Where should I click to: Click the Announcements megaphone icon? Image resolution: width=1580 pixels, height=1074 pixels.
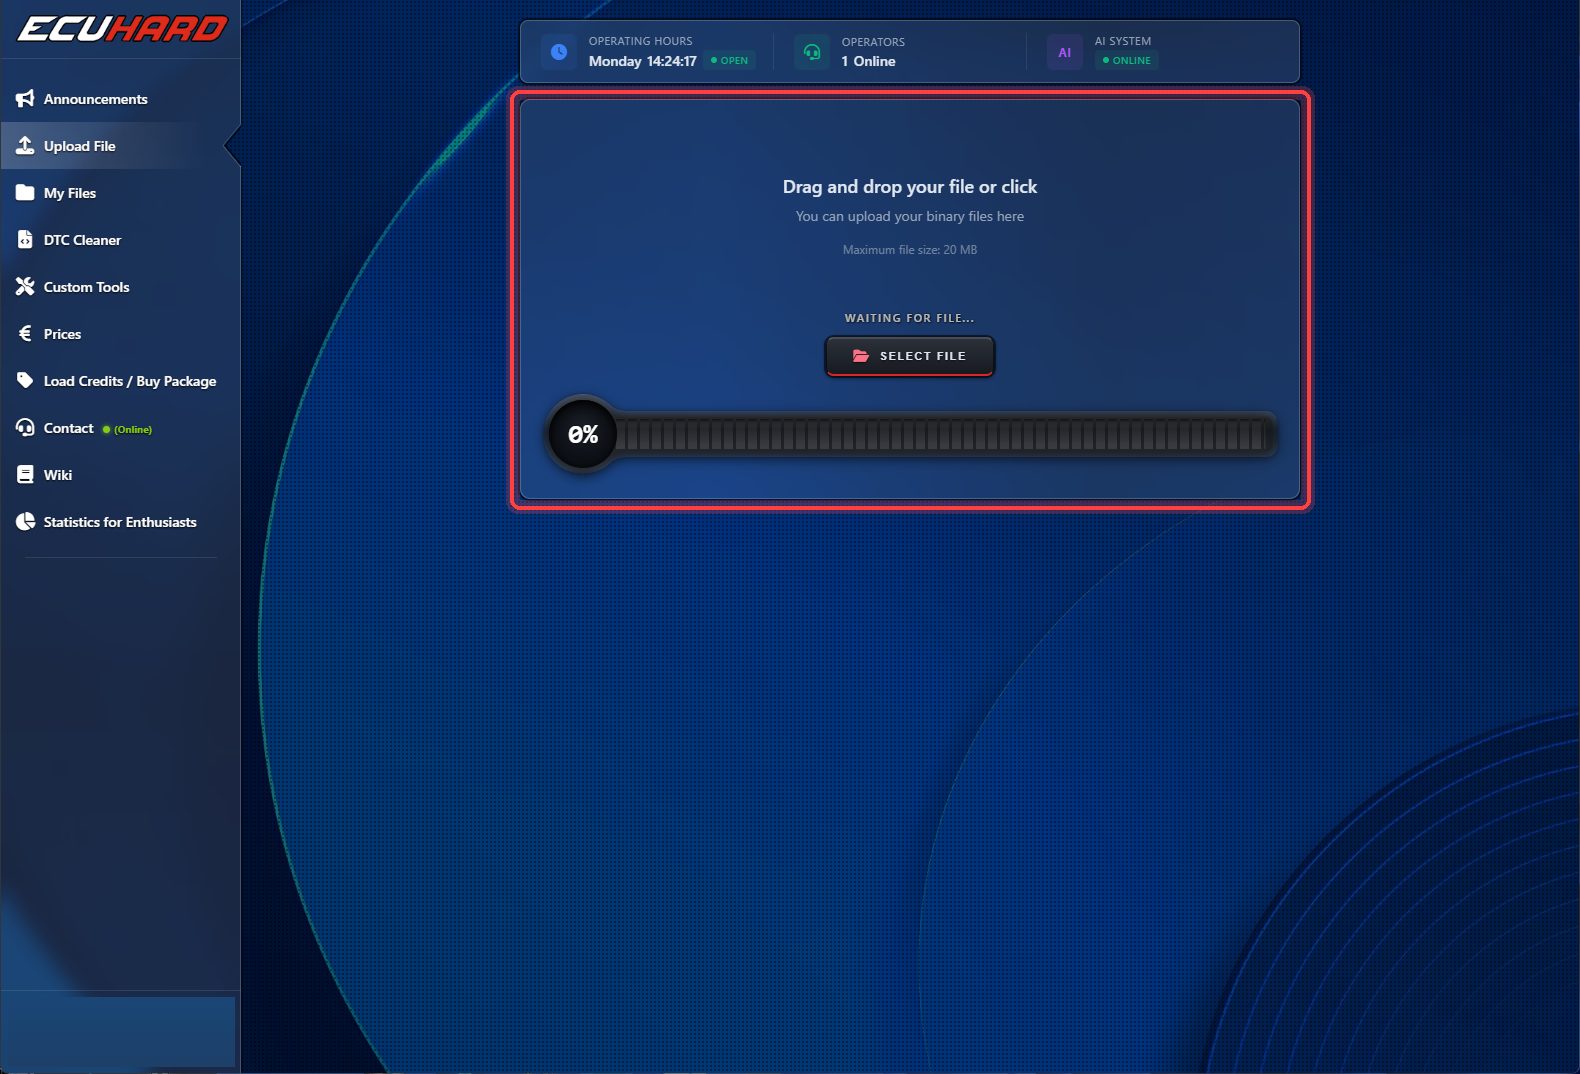25,98
